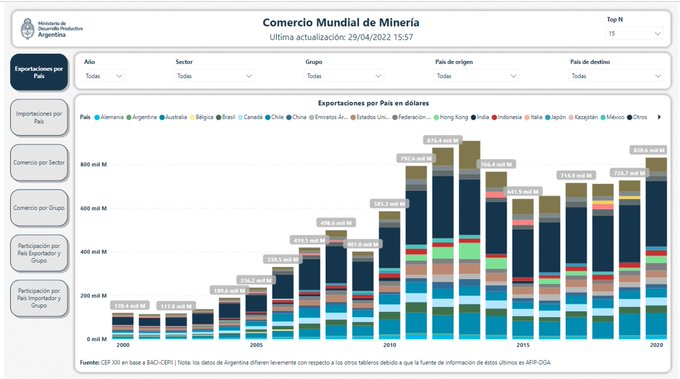
Task: Expand the País de origen dropdown
Action: click(477, 76)
